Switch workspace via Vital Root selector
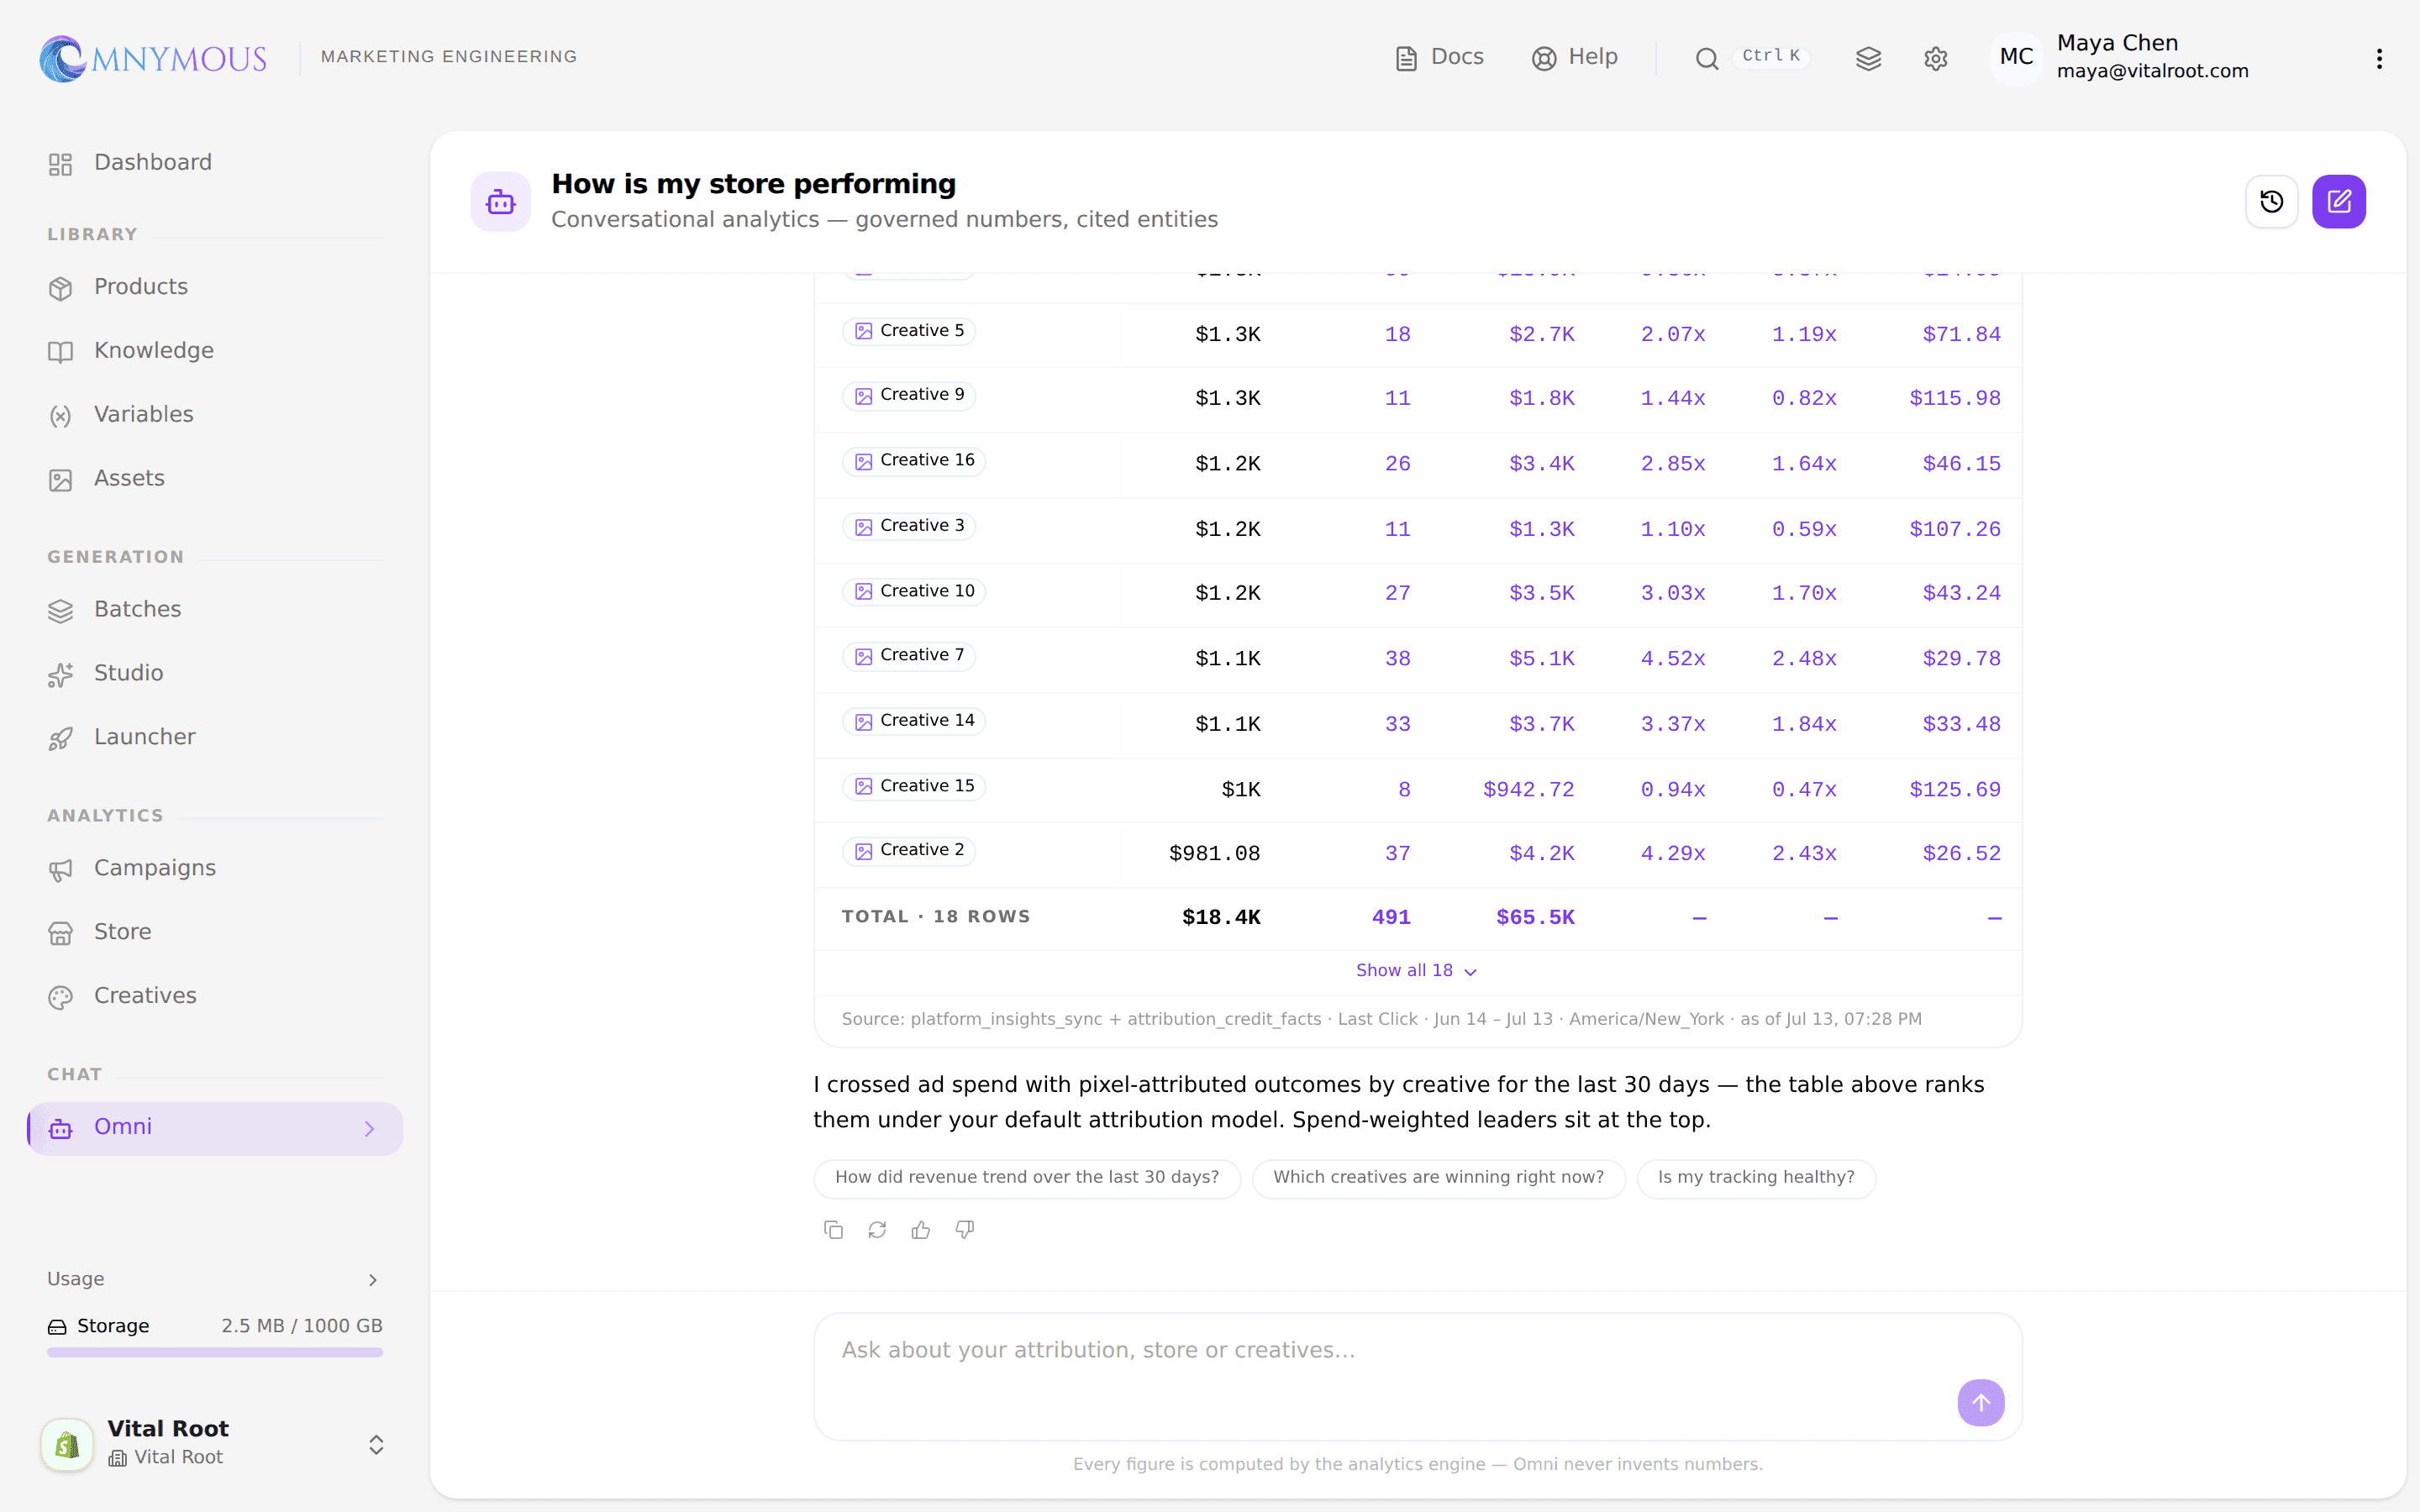The image size is (2420, 1512). [x=214, y=1443]
